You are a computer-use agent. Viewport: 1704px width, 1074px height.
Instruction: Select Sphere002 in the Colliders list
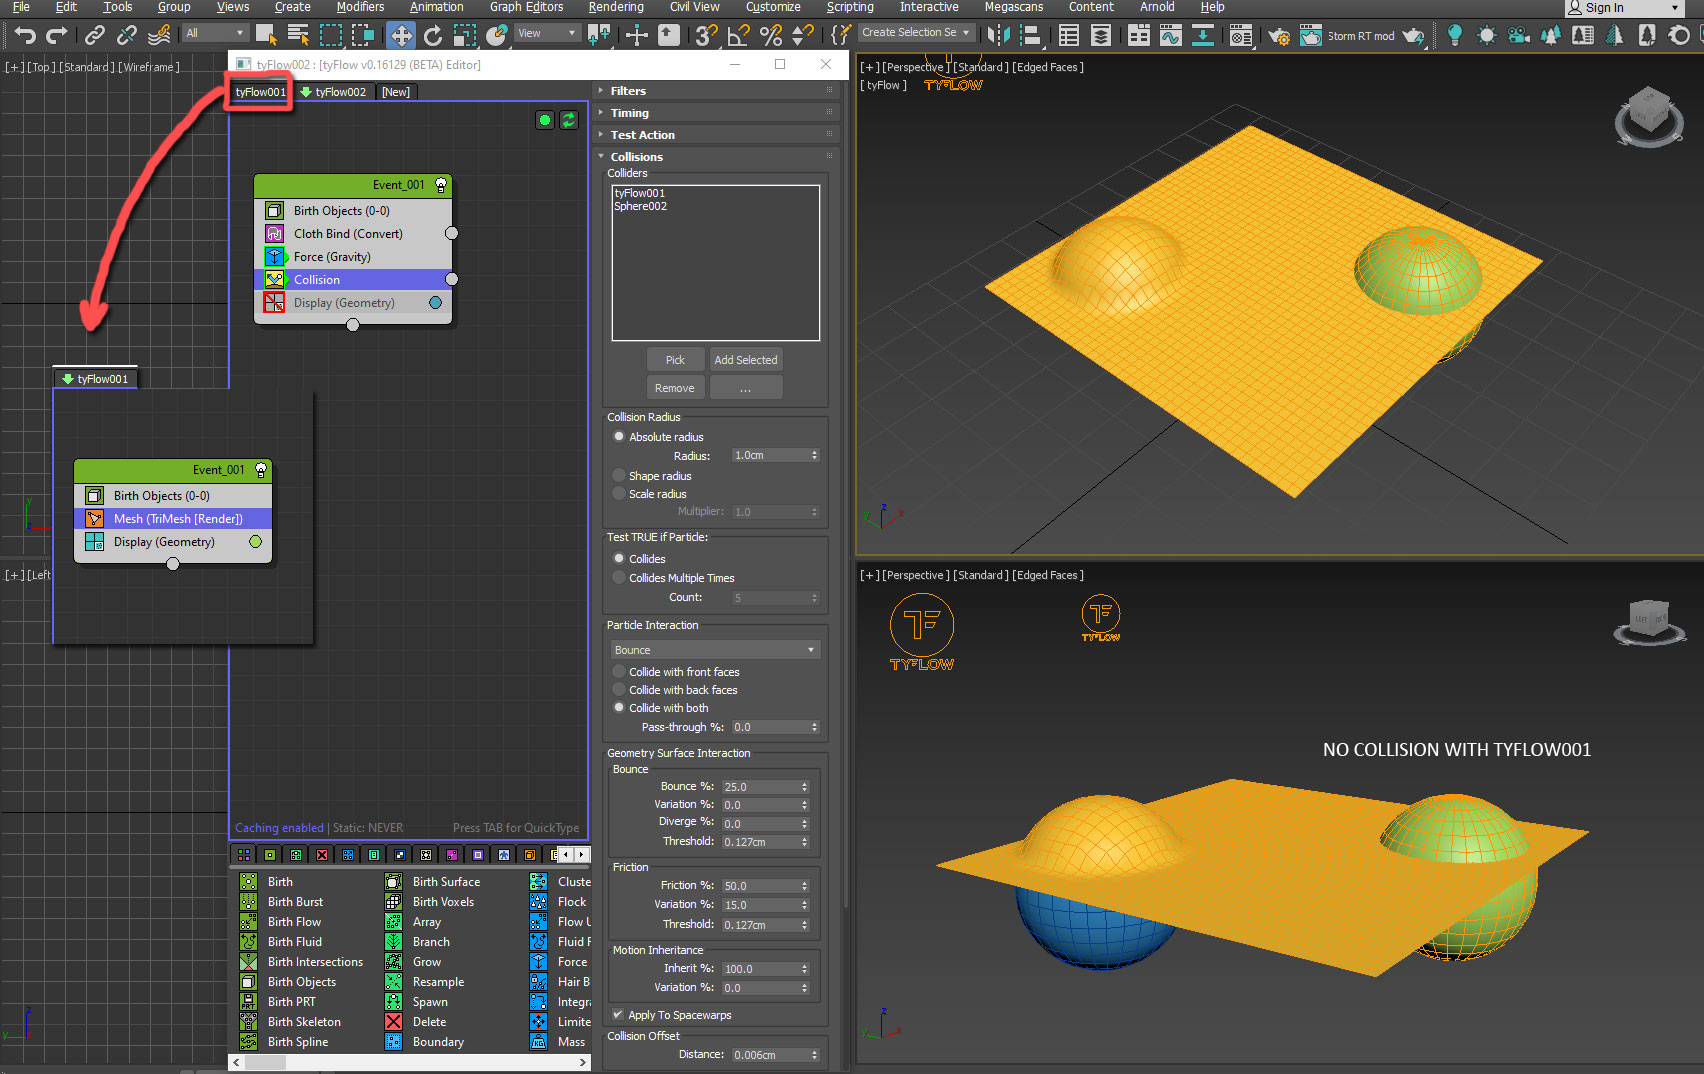[640, 206]
